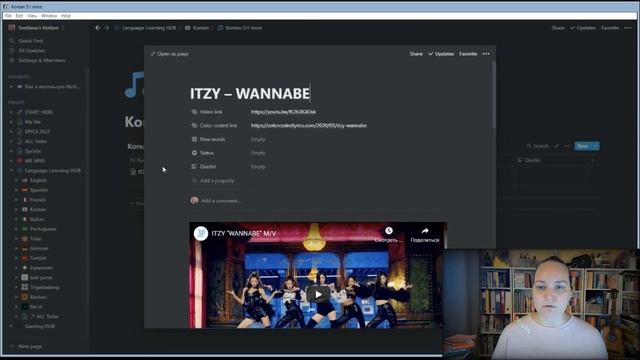This screenshot has width=640, height=360.
Task: Open the three-dots menu in the top bar
Action: pos(628,28)
